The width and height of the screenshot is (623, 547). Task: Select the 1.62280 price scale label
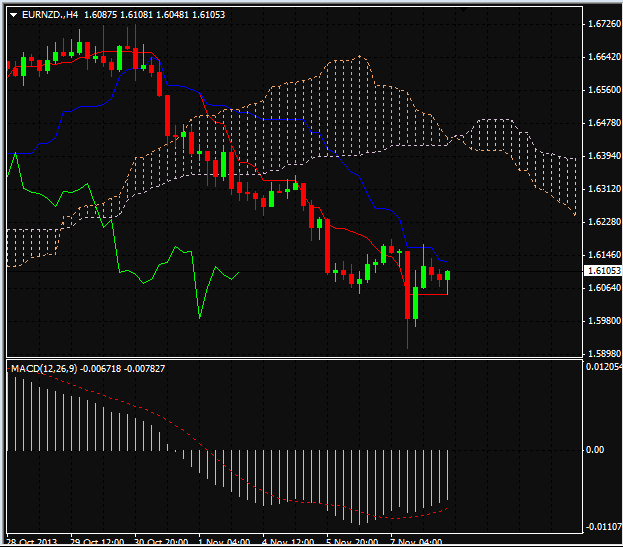[x=604, y=222]
